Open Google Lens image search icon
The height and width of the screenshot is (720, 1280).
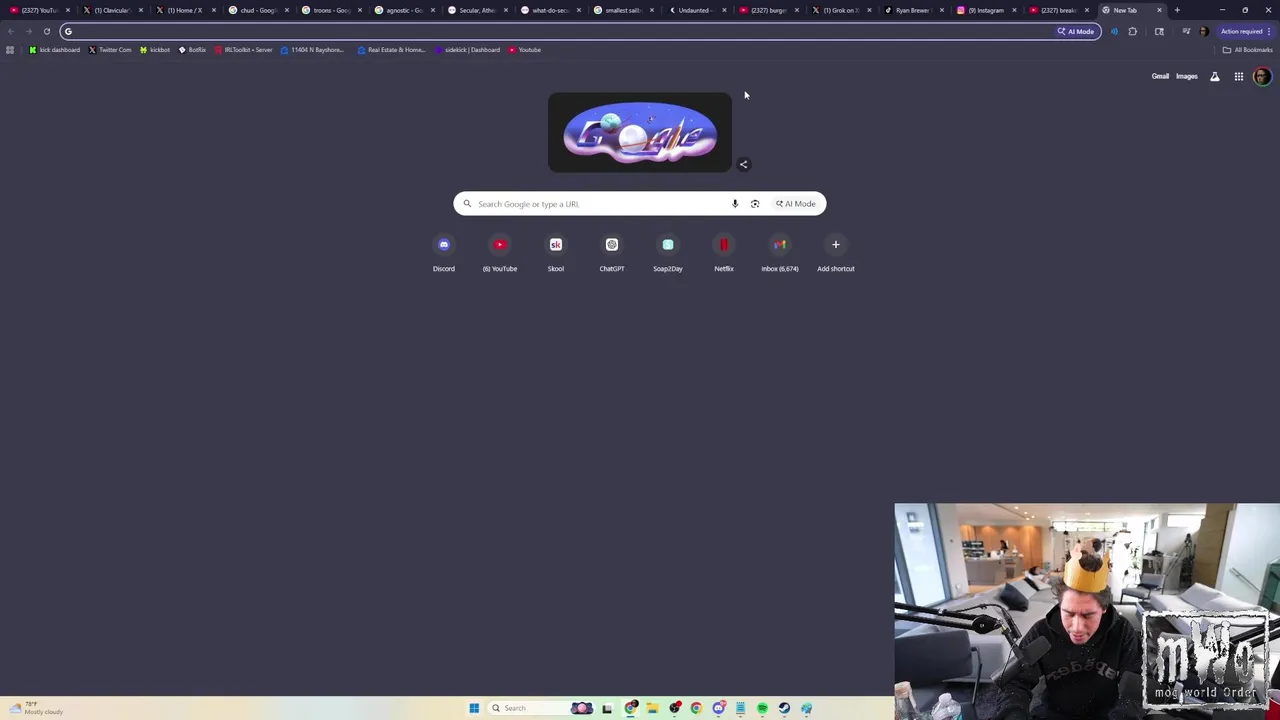(755, 204)
